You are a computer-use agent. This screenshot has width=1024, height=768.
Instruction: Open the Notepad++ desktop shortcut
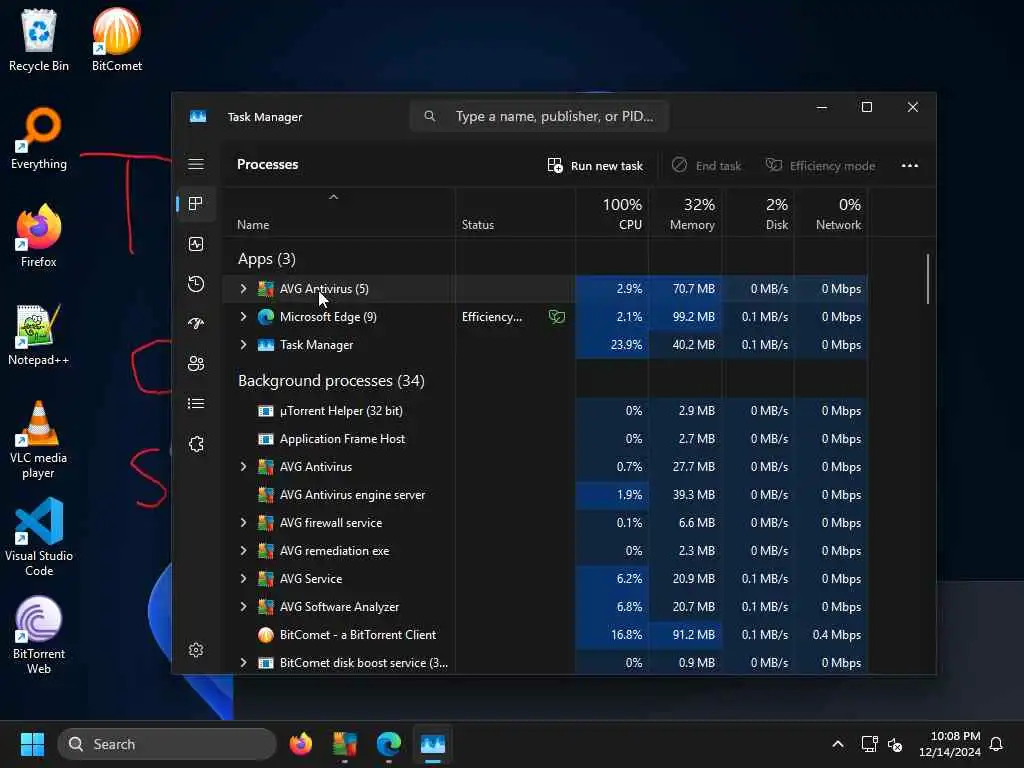39,334
